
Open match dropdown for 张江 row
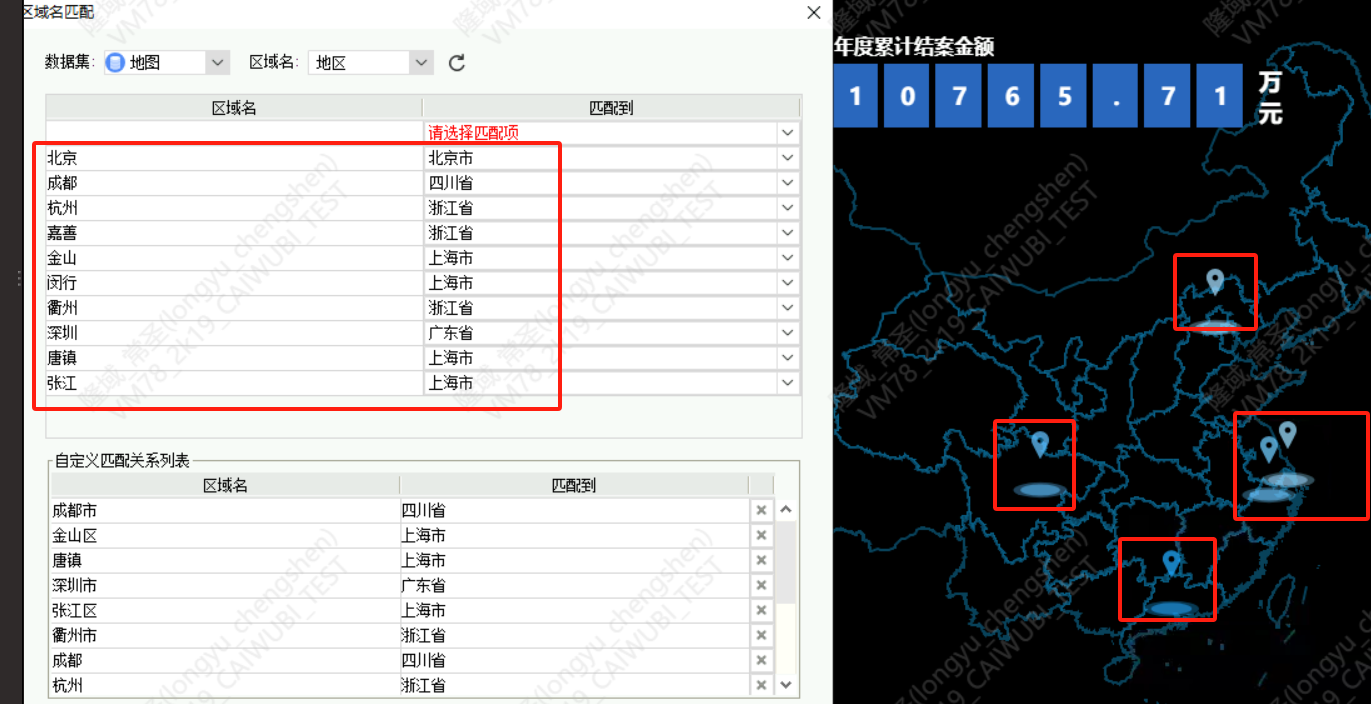coord(788,383)
